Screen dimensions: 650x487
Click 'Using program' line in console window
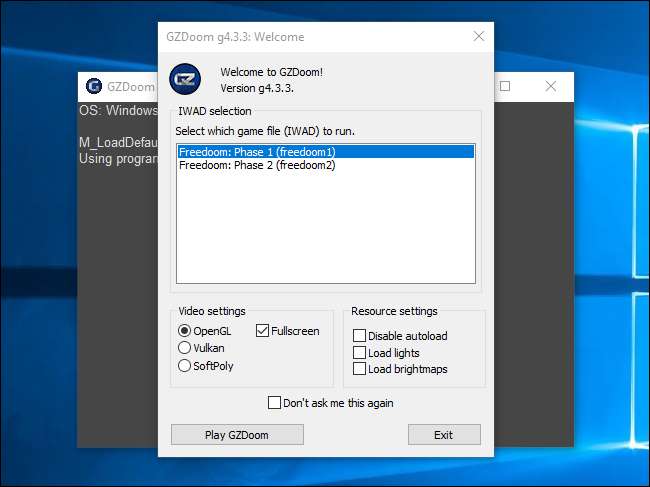coord(118,159)
